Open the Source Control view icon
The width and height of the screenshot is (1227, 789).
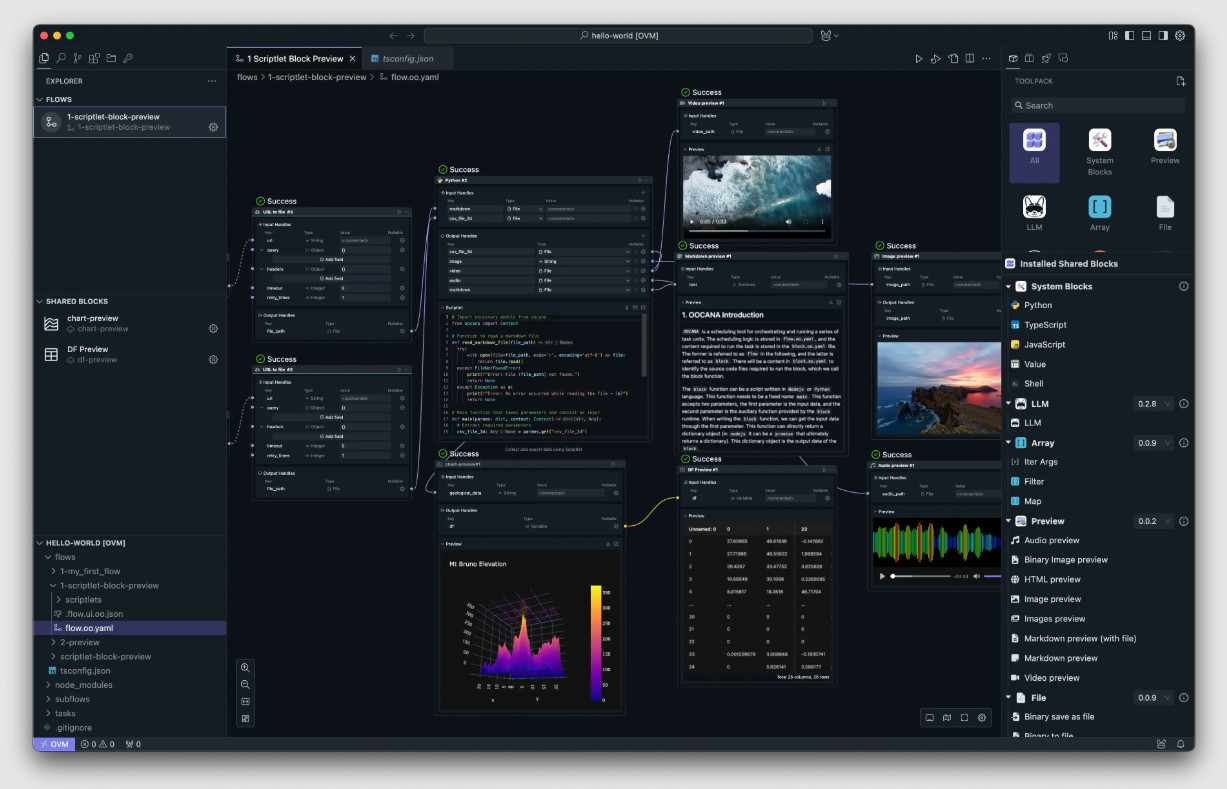click(77, 59)
